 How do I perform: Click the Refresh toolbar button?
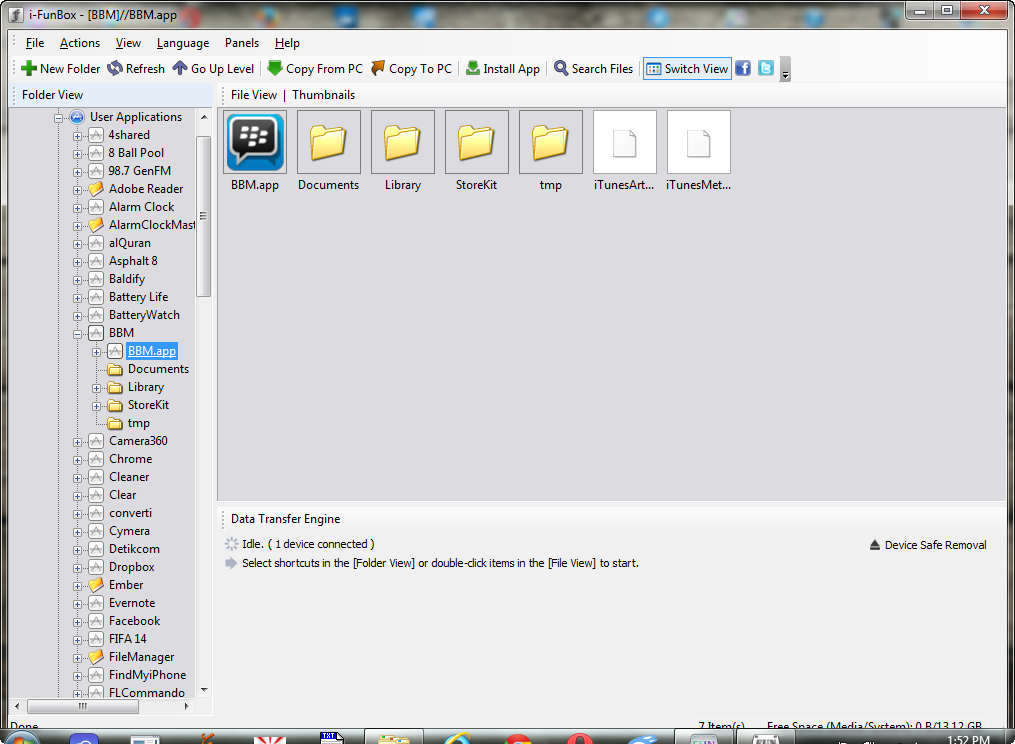(x=136, y=69)
